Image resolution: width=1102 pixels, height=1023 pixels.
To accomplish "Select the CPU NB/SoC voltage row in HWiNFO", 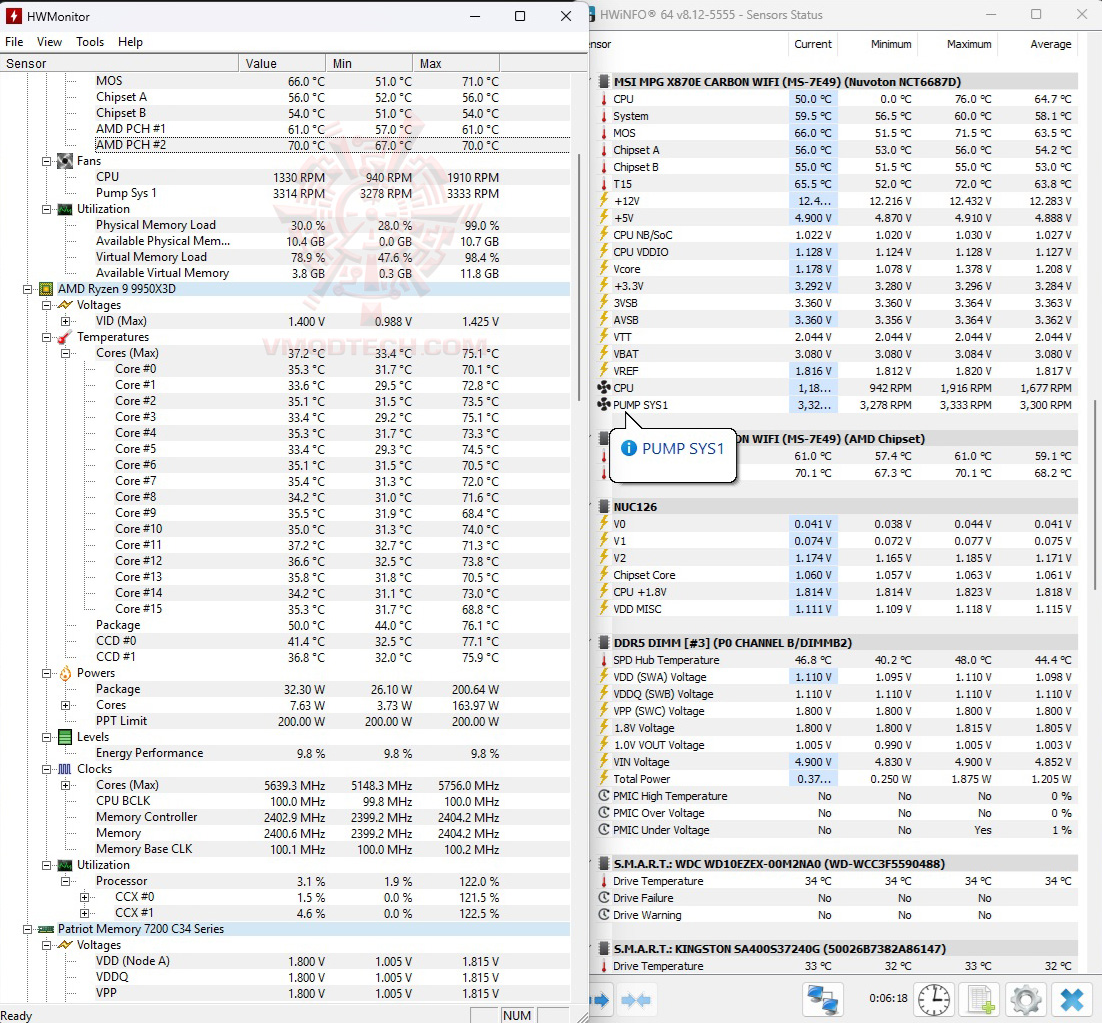I will pos(836,235).
